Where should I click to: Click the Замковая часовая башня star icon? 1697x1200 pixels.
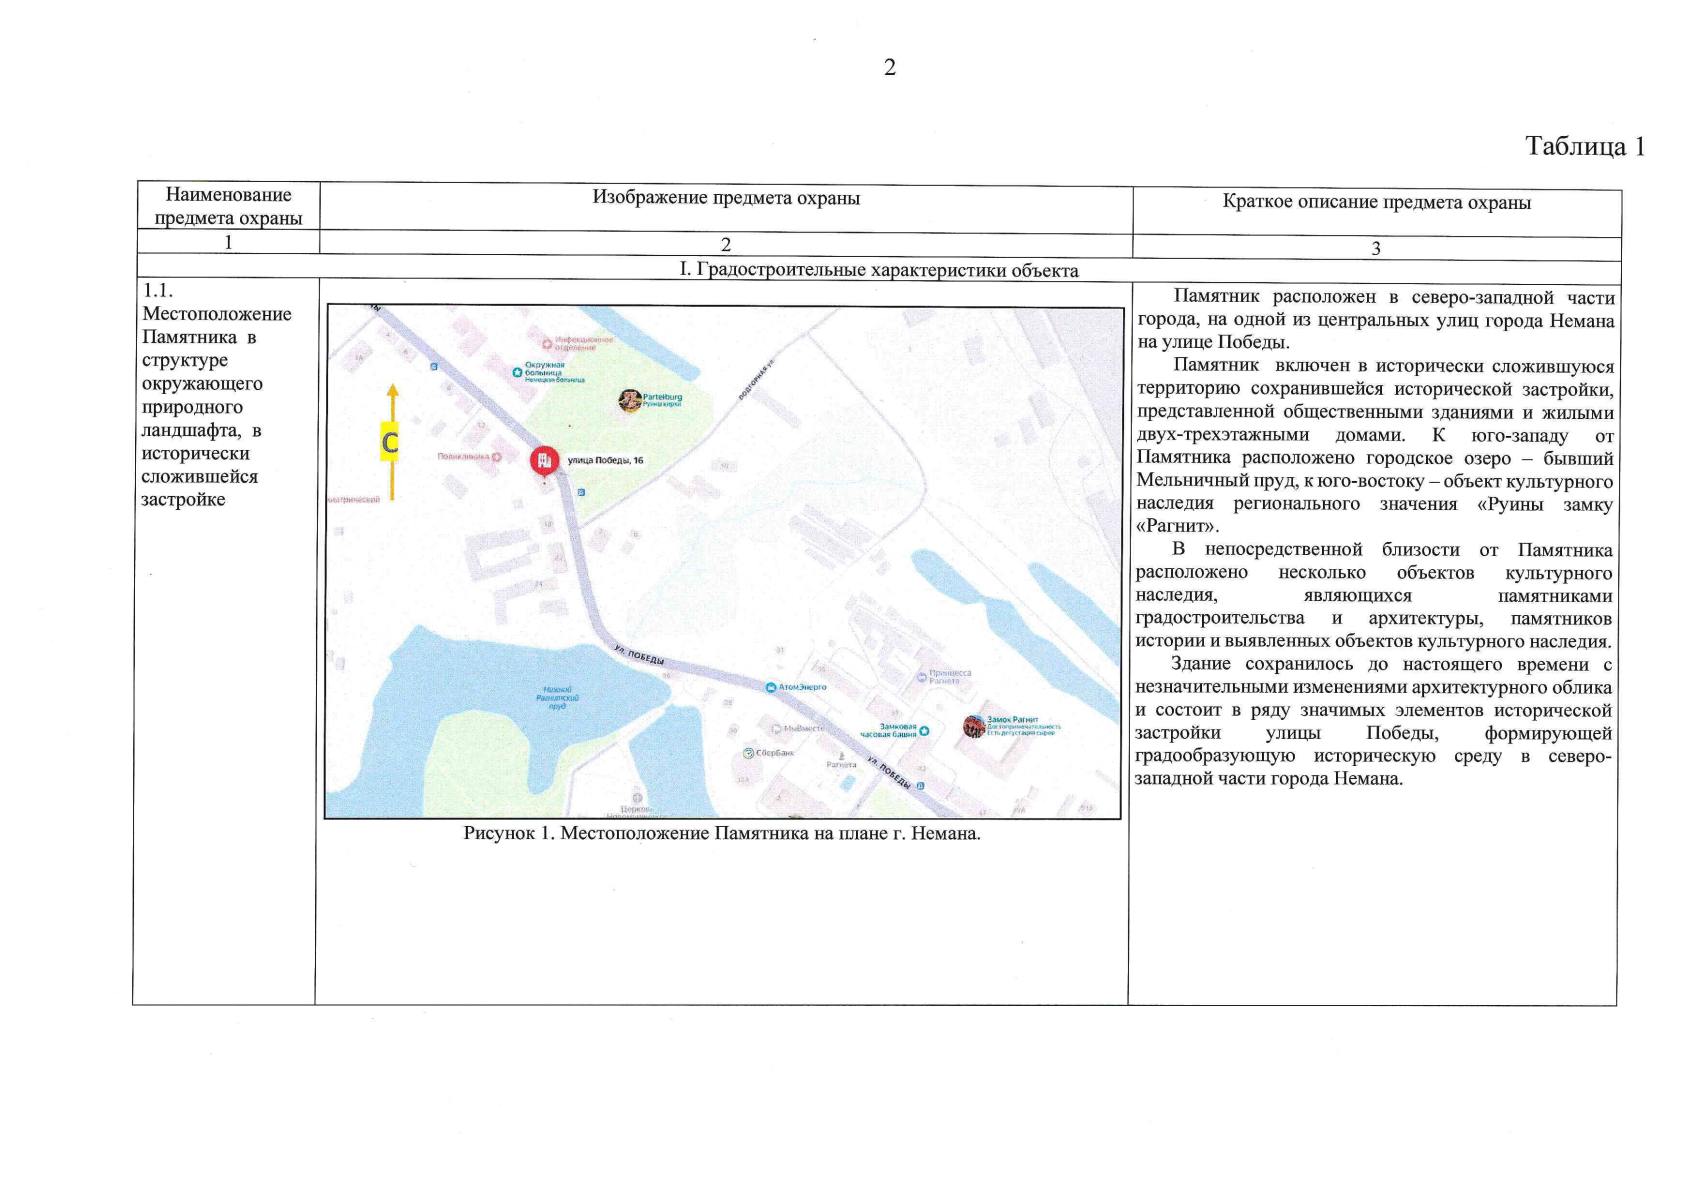point(924,731)
